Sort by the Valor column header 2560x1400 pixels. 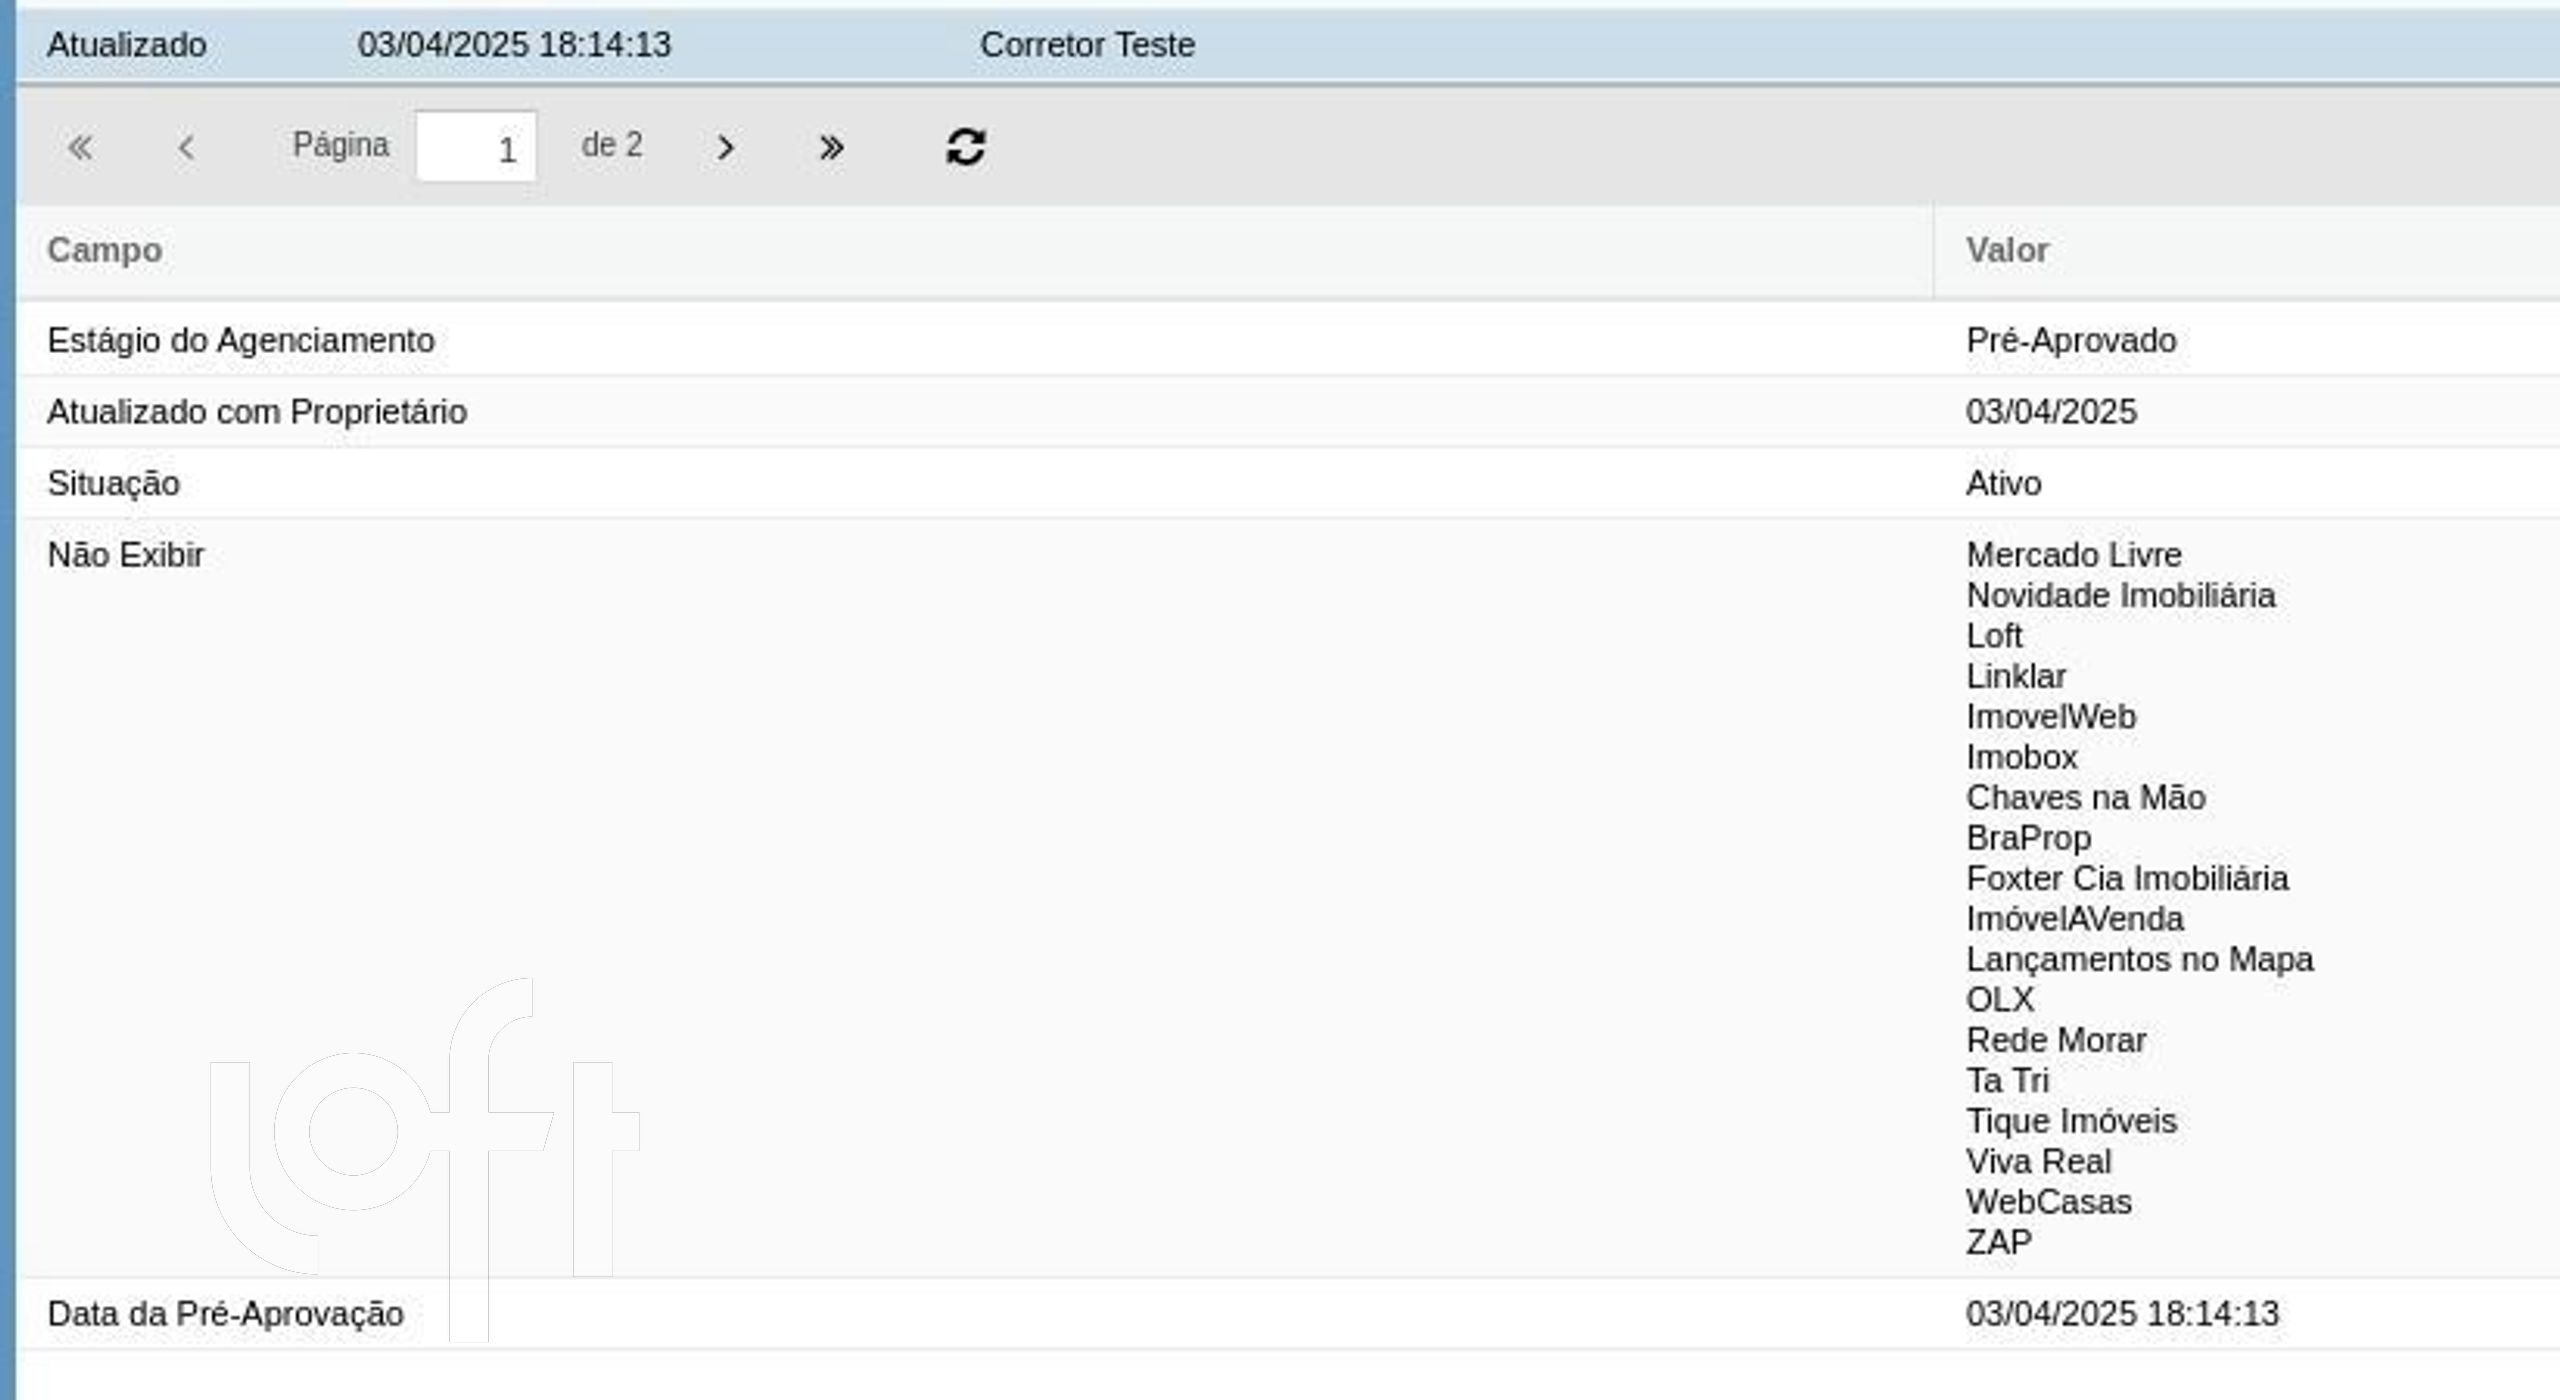(2247, 251)
